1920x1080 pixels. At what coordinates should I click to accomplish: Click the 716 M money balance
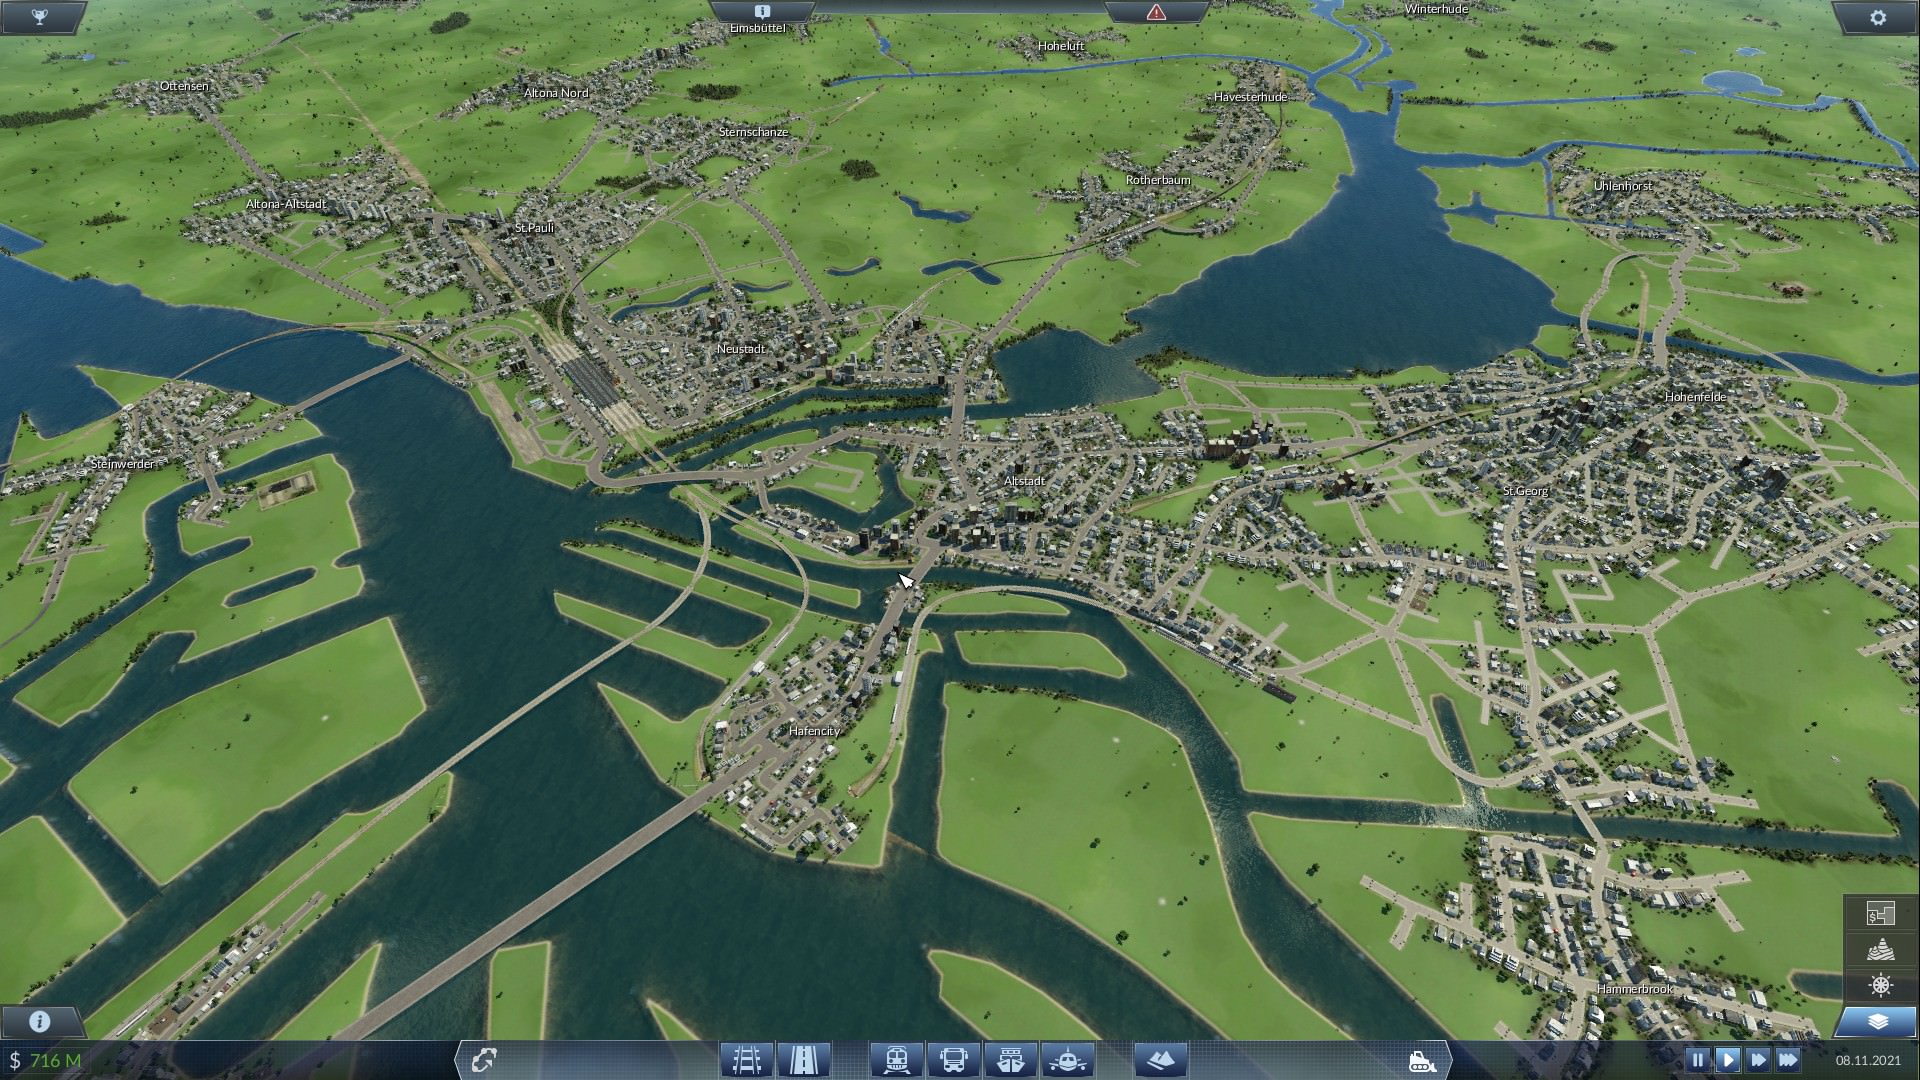[55, 1060]
